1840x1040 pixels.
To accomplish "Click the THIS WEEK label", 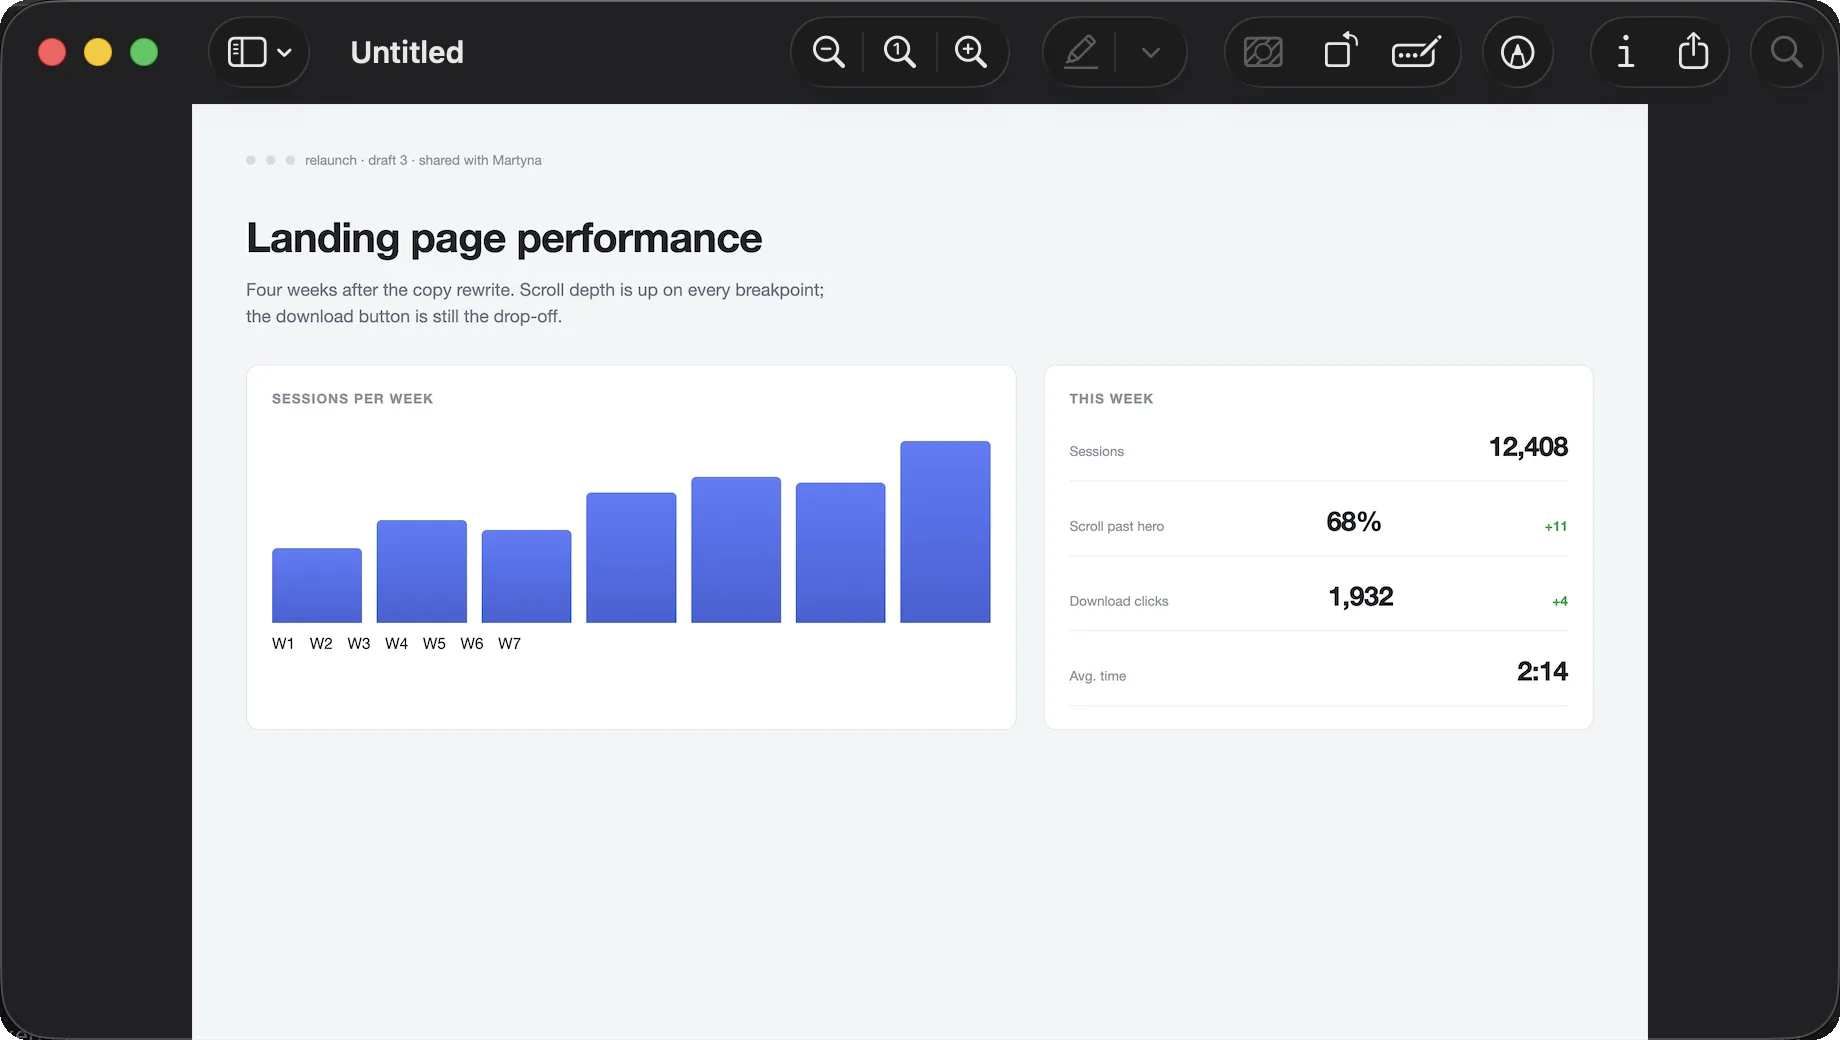I will pos(1111,398).
